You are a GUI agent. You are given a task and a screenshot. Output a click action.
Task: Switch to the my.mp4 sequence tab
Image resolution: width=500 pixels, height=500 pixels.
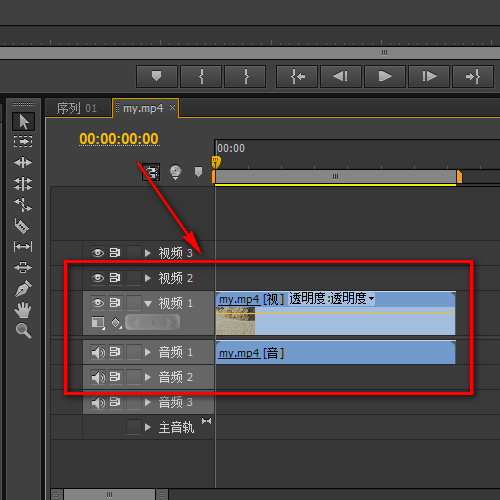(x=143, y=108)
